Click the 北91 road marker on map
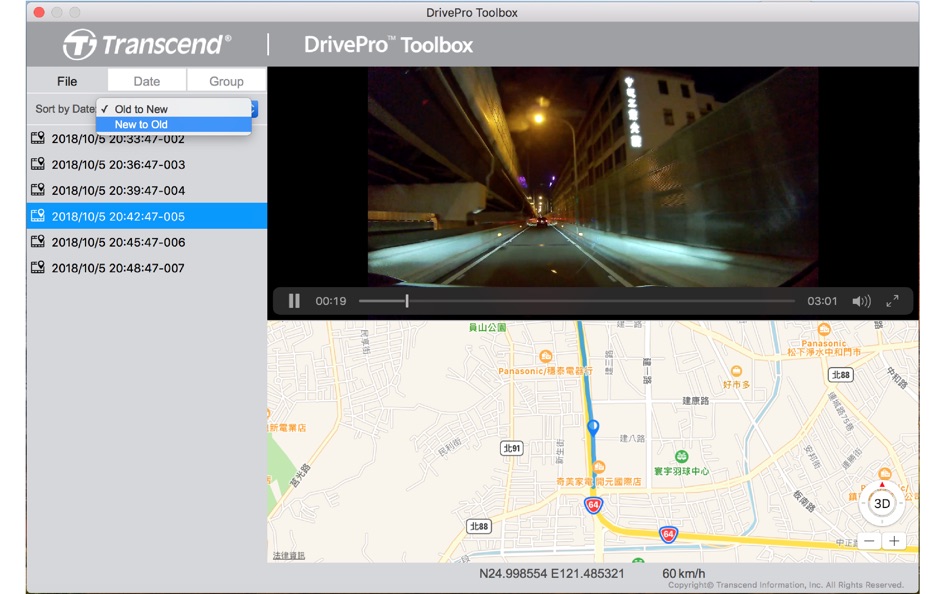The image size is (950, 594). [512, 448]
